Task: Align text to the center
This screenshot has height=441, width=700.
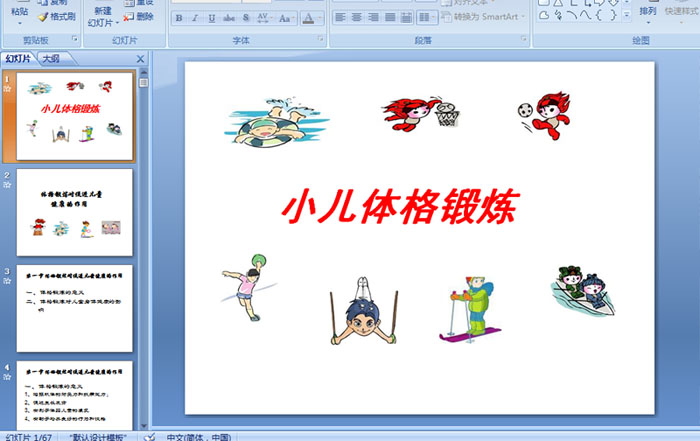Action: 356,18
